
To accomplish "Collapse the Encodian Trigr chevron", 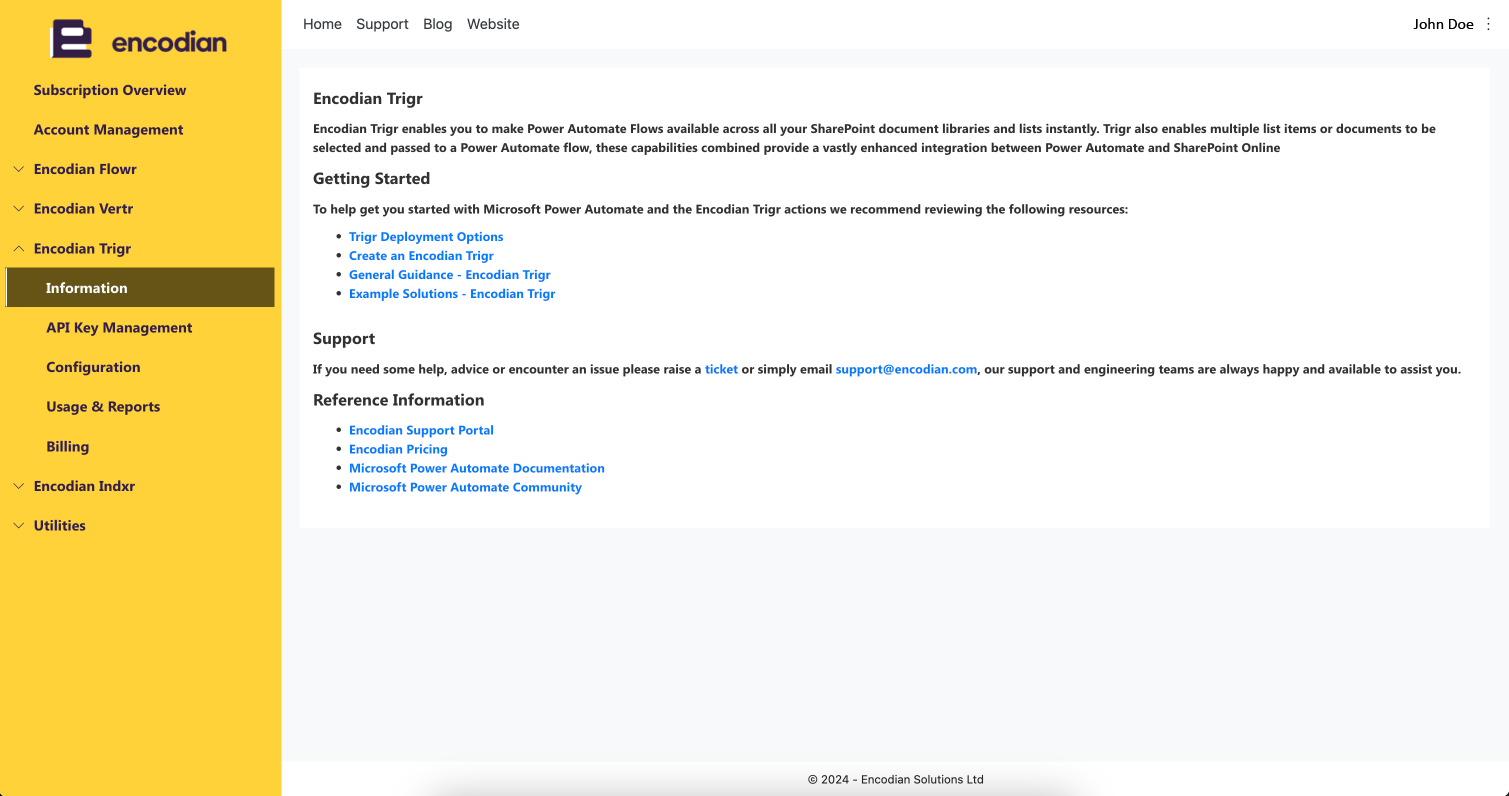I will pyautogui.click(x=18, y=249).
